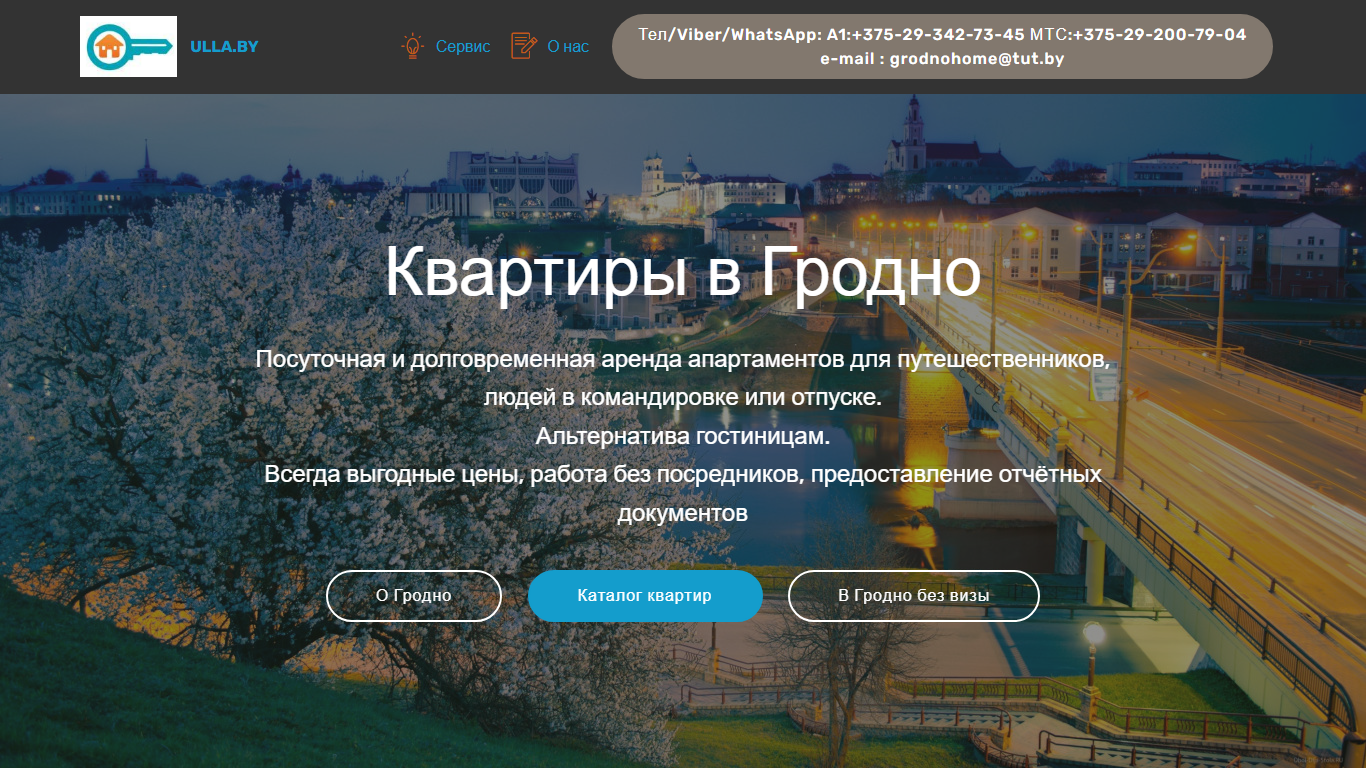Click the house-key logo image
1366x768 pixels.
tap(128, 46)
